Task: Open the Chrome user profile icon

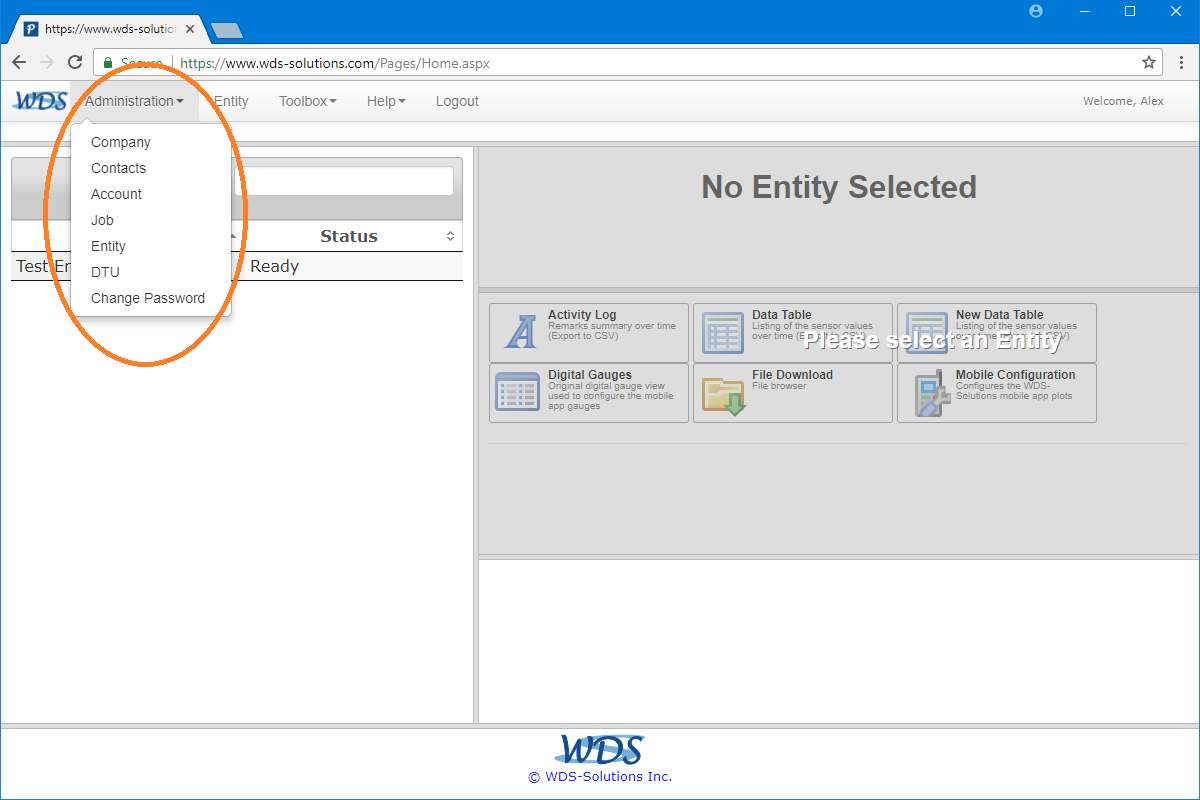Action: [x=1036, y=11]
